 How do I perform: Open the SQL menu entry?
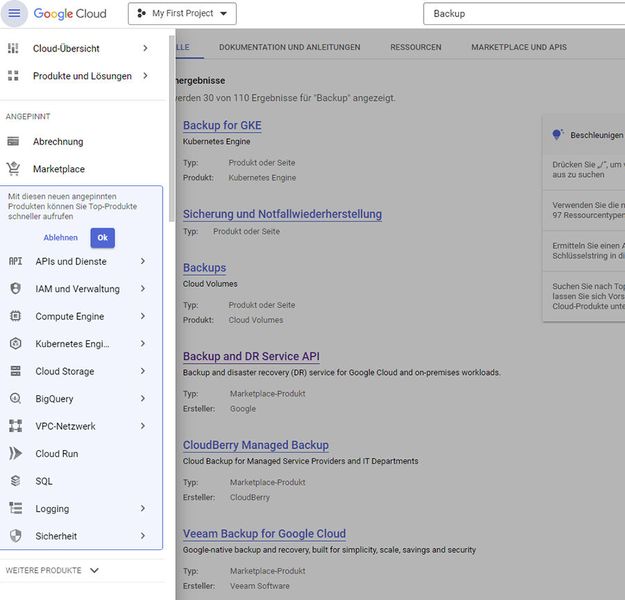pos(44,481)
